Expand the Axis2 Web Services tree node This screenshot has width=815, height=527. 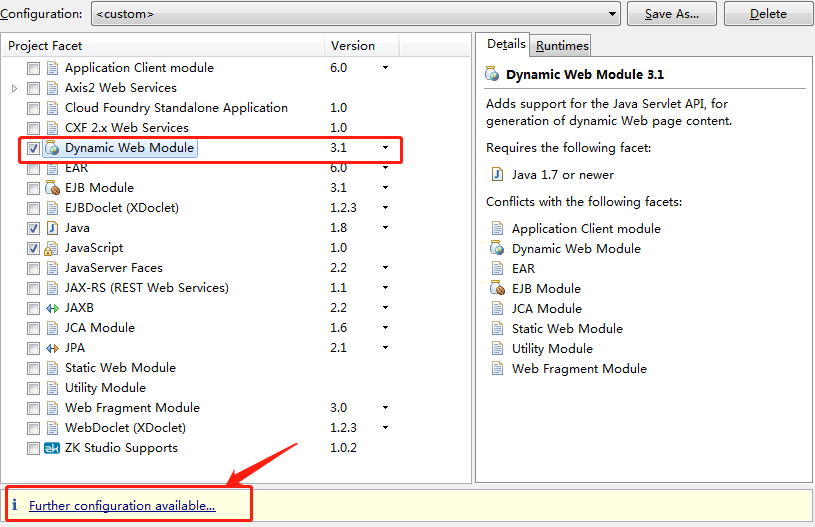click(15, 88)
